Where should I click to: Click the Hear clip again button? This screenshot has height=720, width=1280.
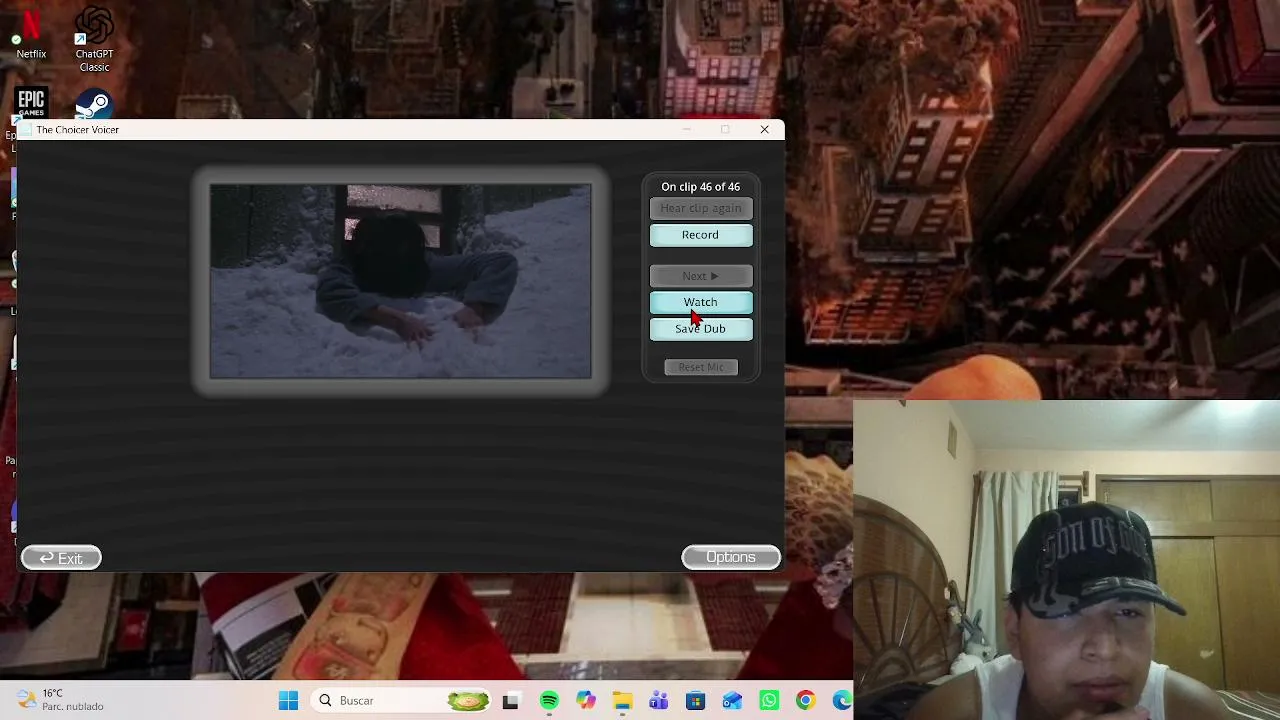point(701,208)
